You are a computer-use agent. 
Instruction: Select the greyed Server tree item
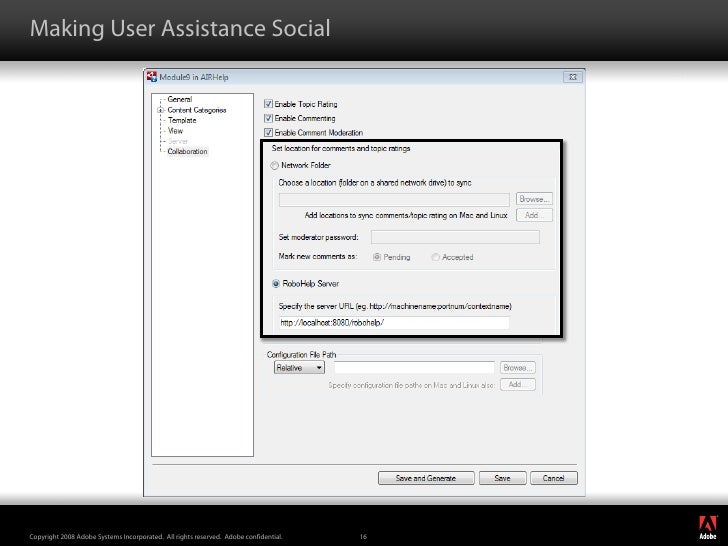pyautogui.click(x=178, y=141)
